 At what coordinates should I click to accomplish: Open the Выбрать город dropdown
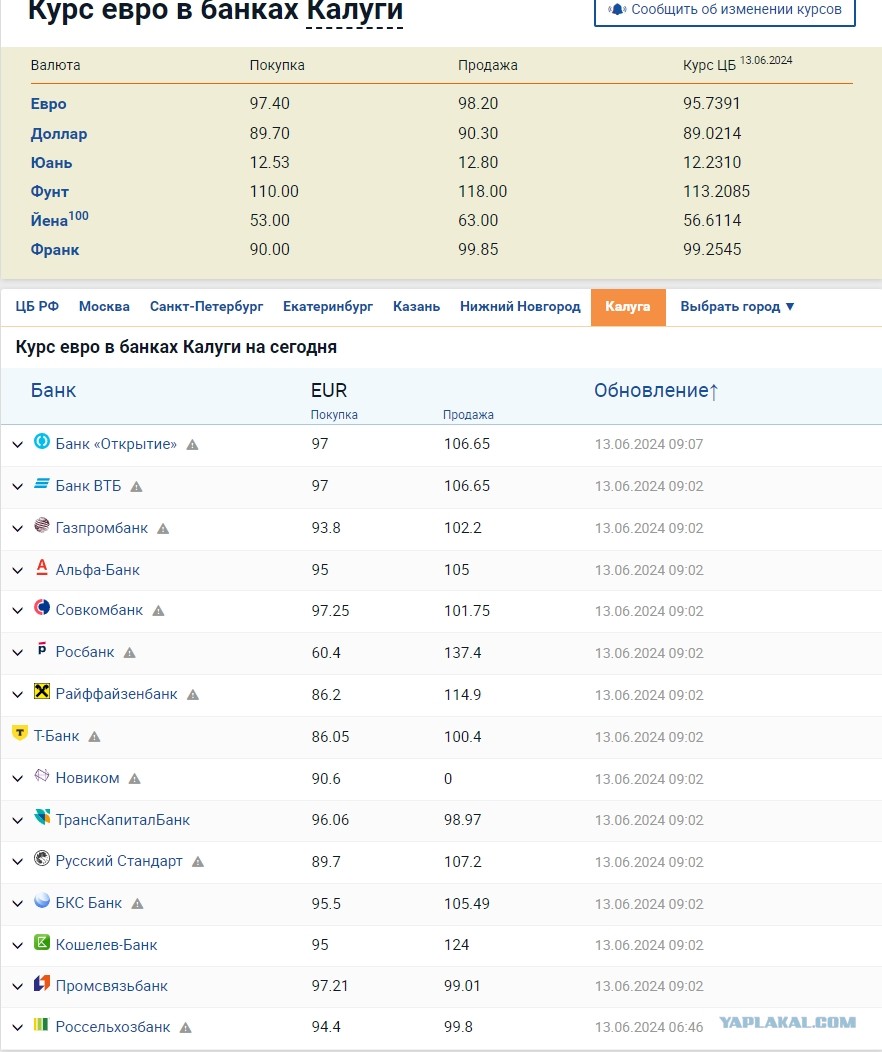point(737,307)
